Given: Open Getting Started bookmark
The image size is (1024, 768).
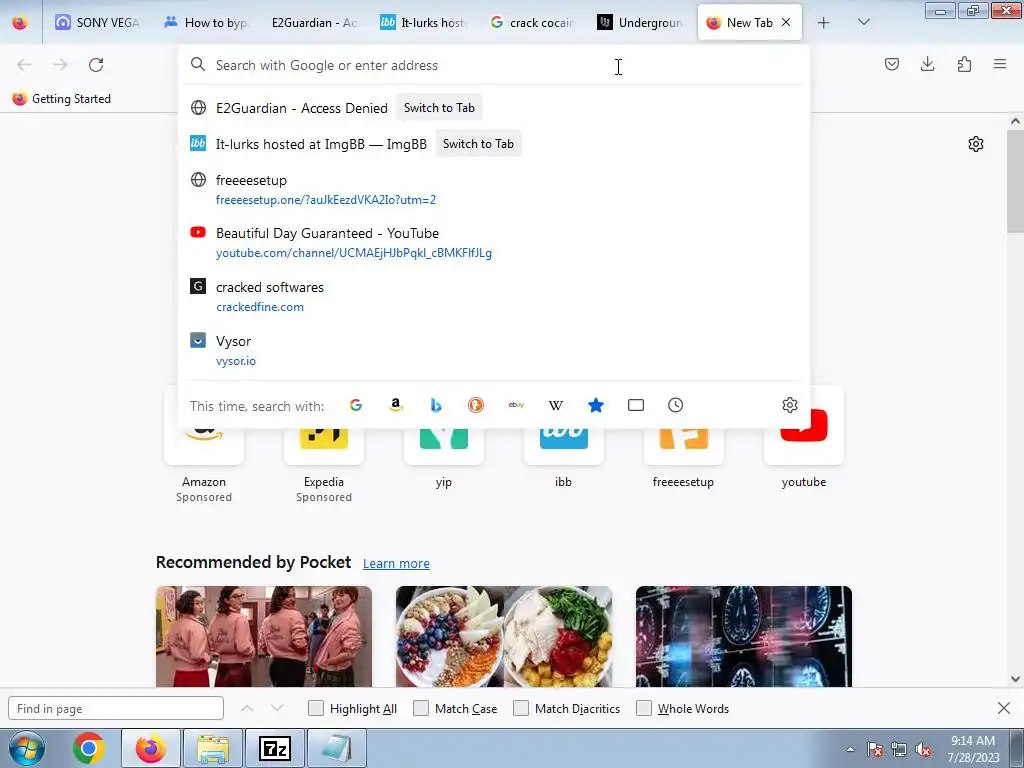Looking at the screenshot, I should point(62,99).
